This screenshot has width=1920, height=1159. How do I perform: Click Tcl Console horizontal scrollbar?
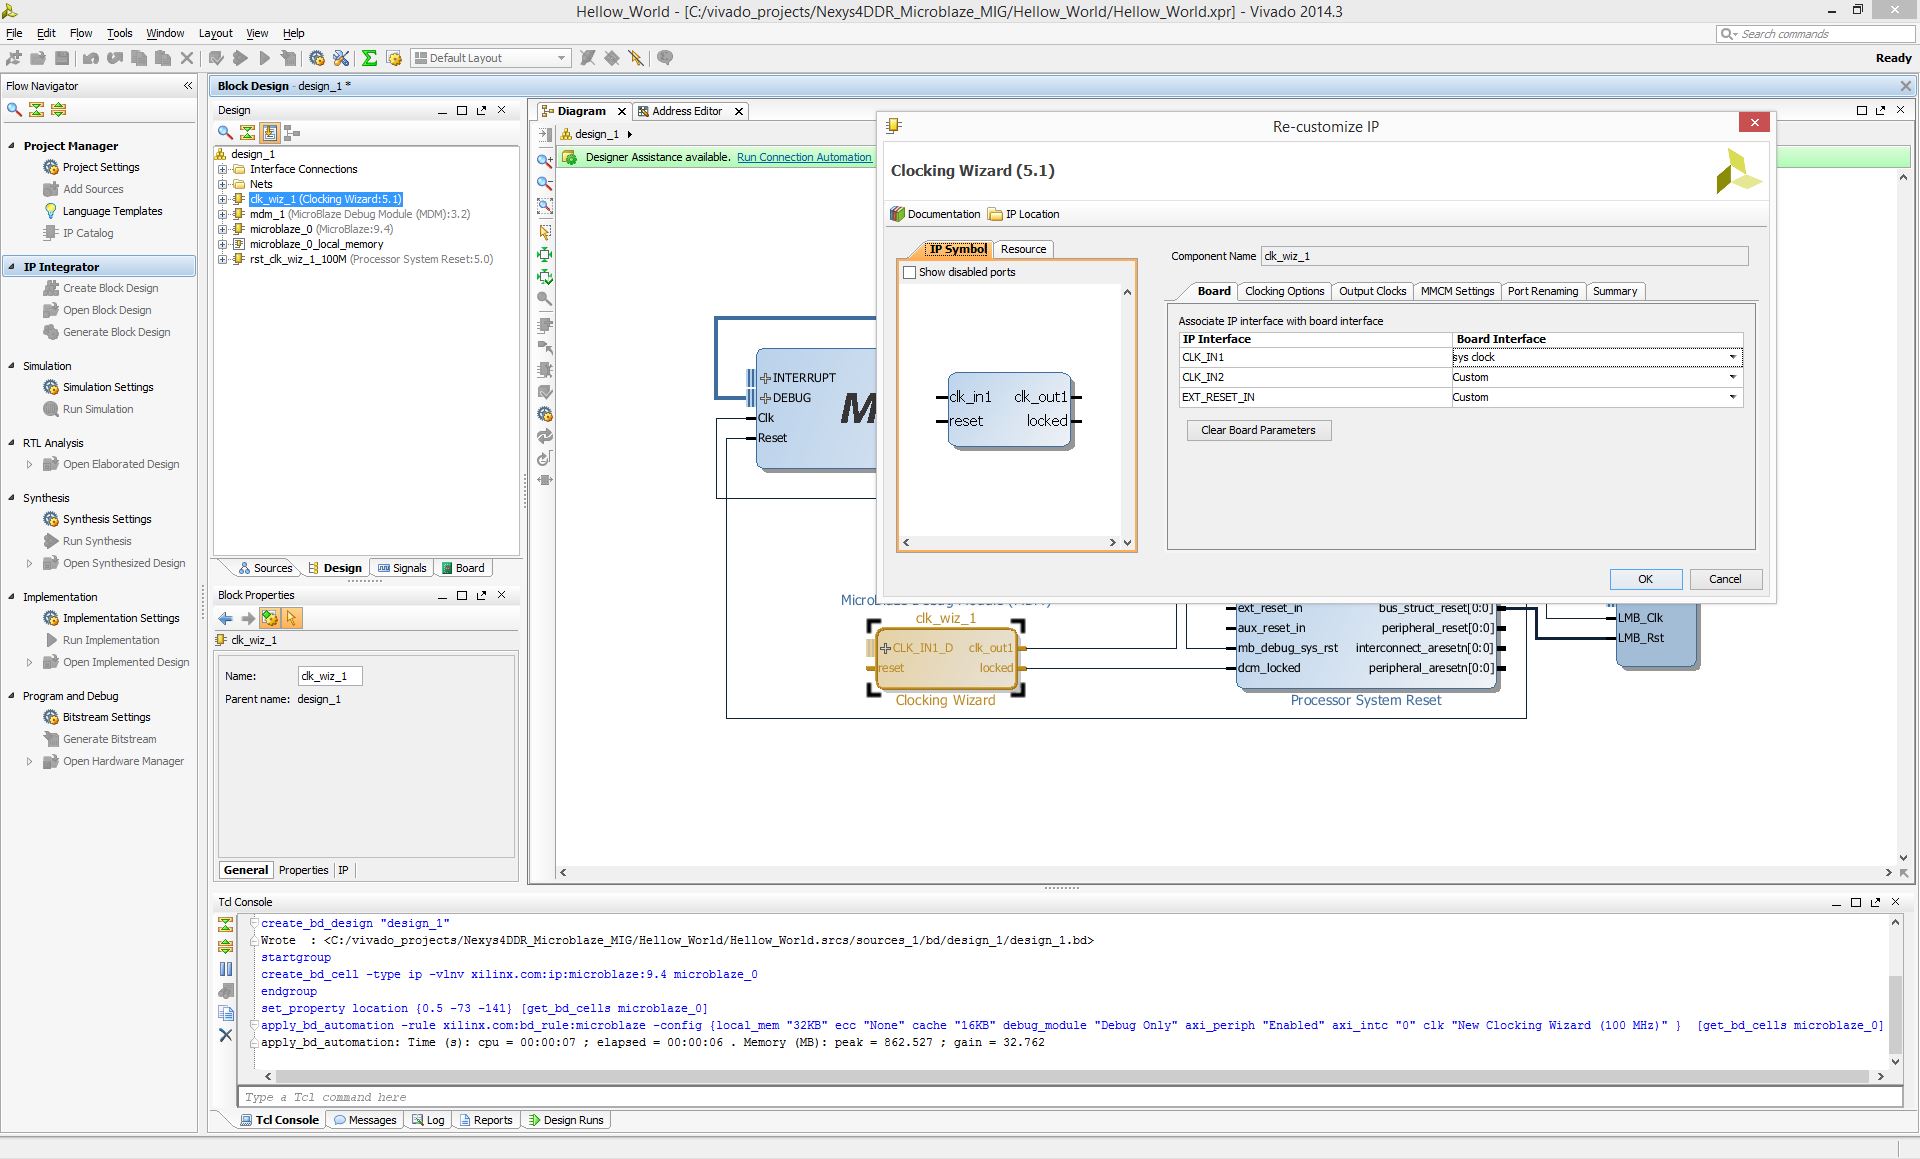pyautogui.click(x=1072, y=1076)
